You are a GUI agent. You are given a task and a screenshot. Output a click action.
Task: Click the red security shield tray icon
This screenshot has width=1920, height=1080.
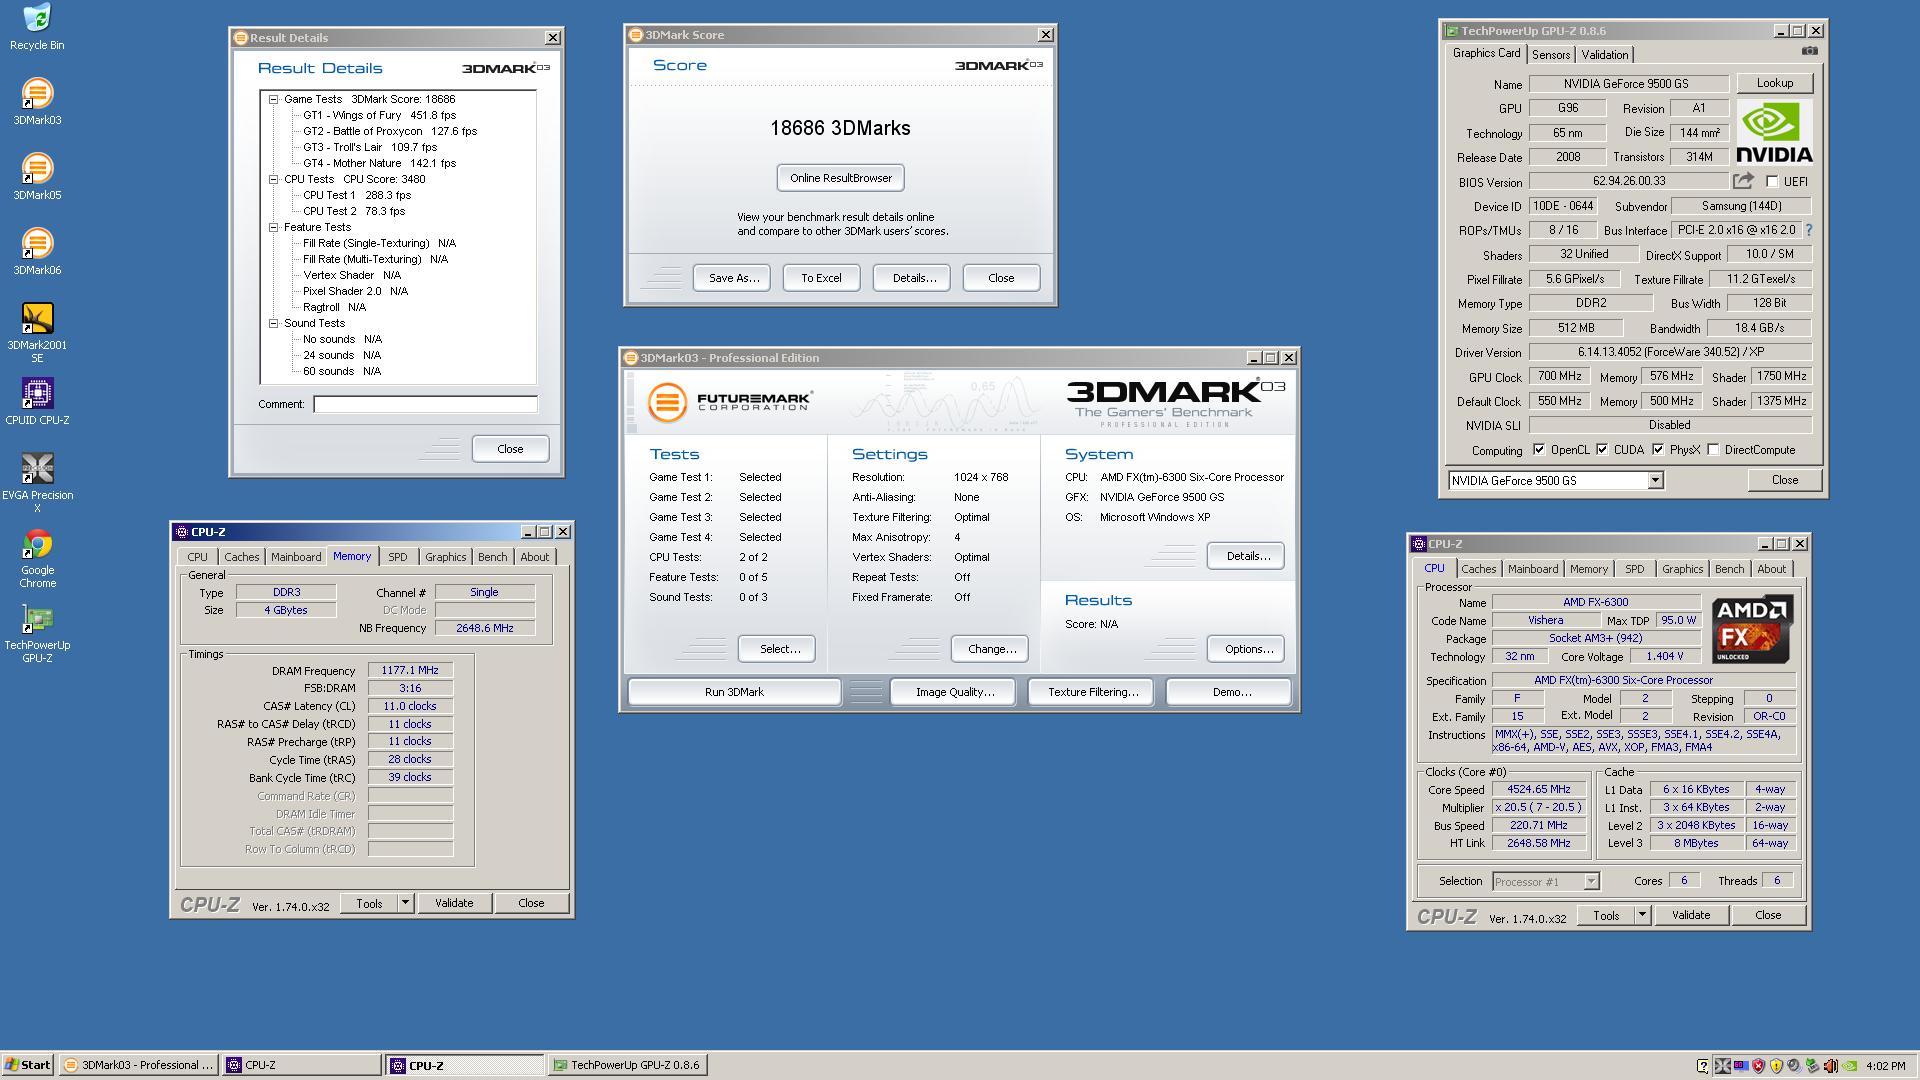(1758, 1066)
